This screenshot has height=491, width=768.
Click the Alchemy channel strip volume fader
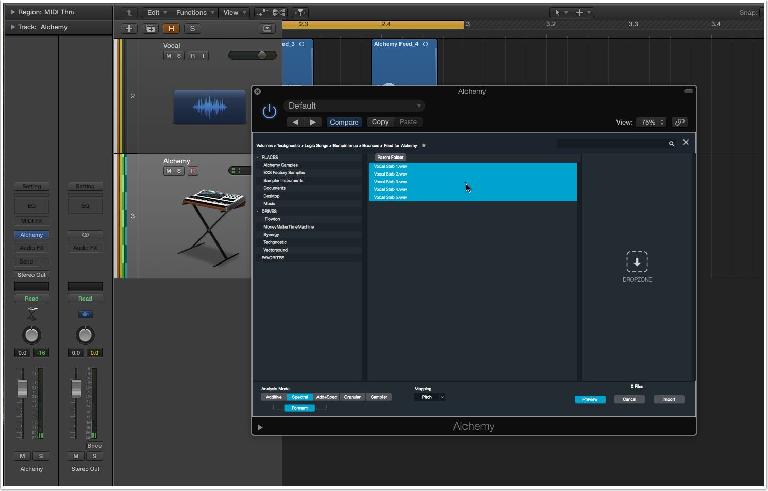coord(23,388)
